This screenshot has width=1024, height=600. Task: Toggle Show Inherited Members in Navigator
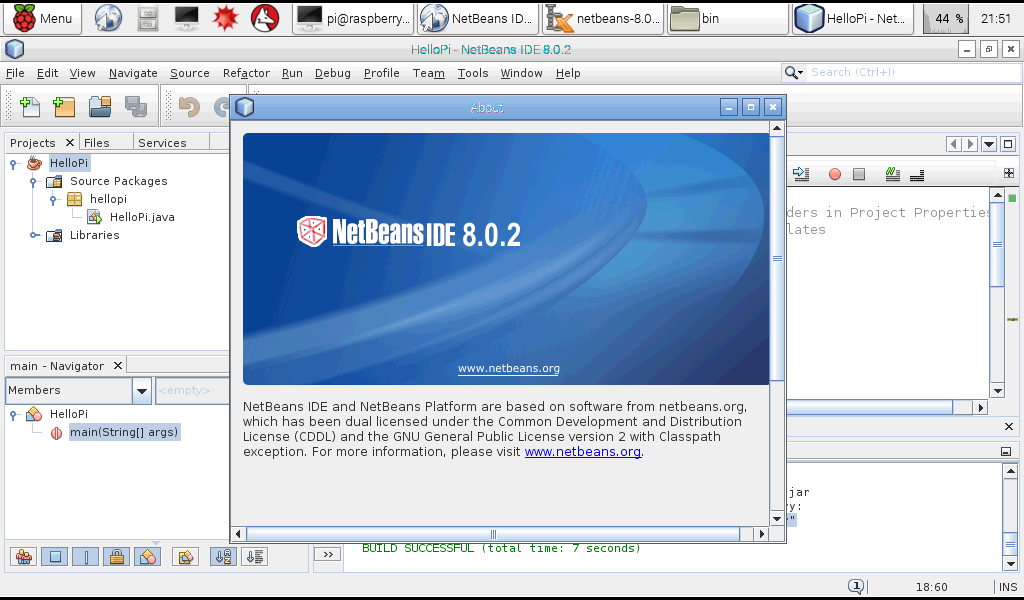24,557
